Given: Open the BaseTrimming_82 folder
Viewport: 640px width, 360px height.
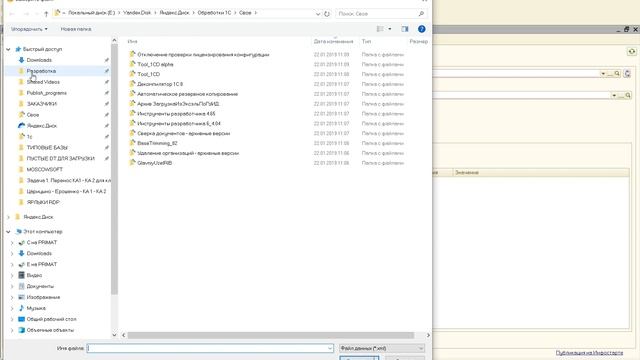Looking at the screenshot, I should point(157,143).
